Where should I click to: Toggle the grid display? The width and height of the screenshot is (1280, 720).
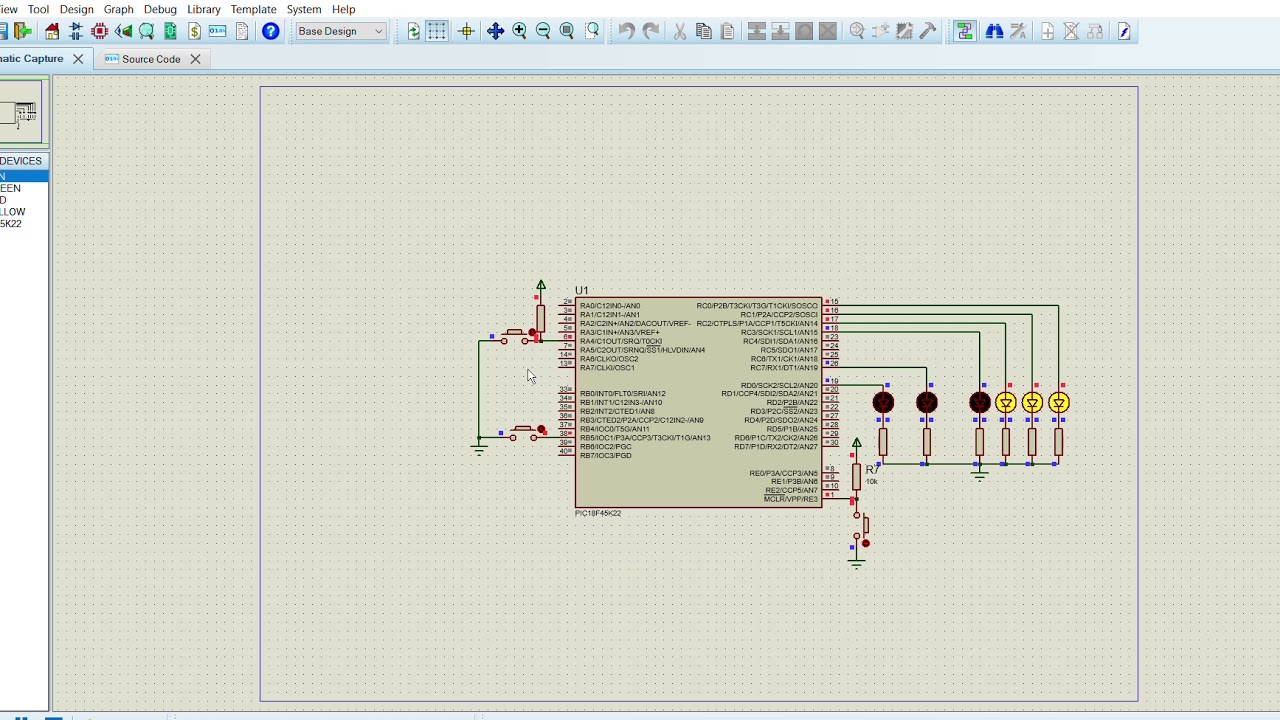point(437,31)
